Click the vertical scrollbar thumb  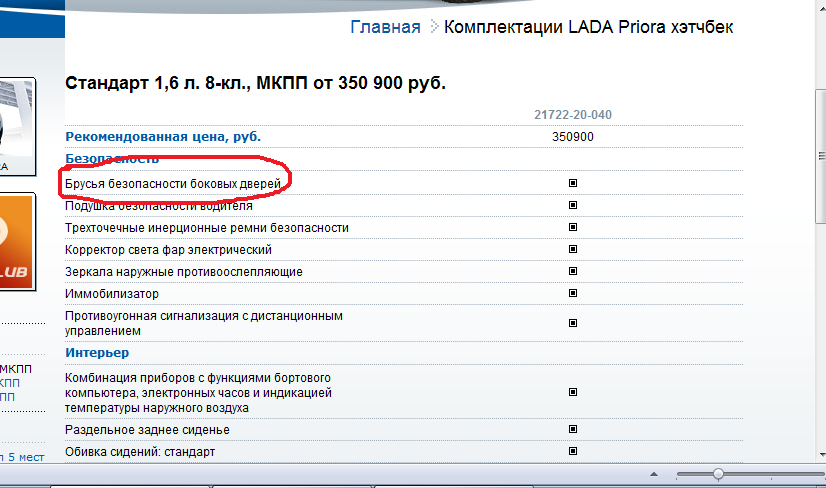[x=821, y=157]
